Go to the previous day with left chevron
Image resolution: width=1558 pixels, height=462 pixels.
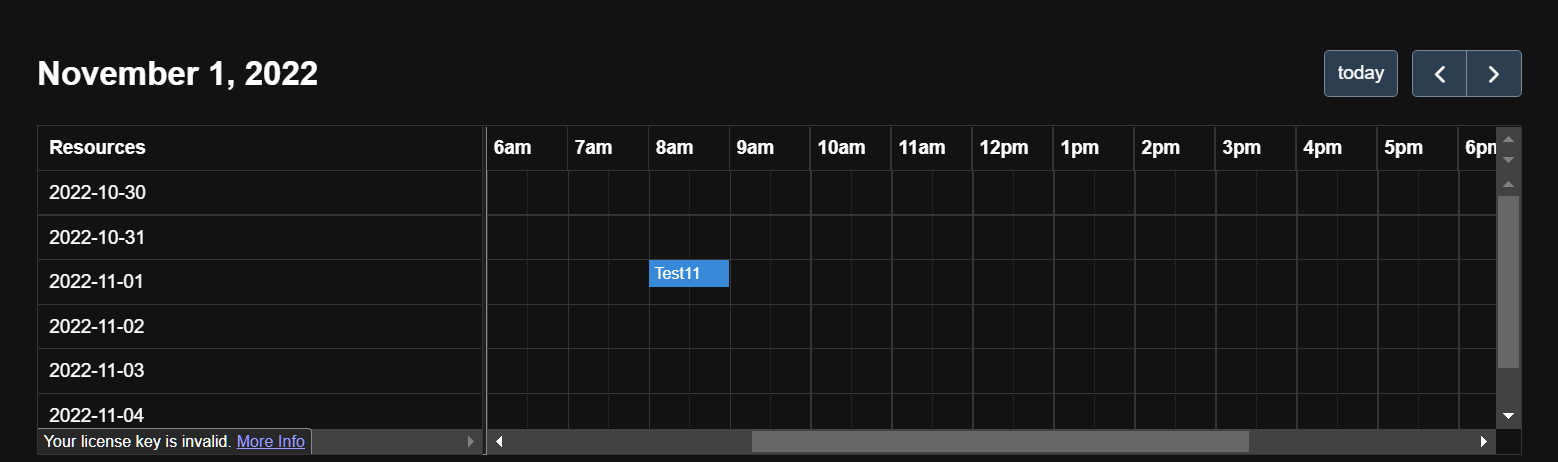[1440, 74]
